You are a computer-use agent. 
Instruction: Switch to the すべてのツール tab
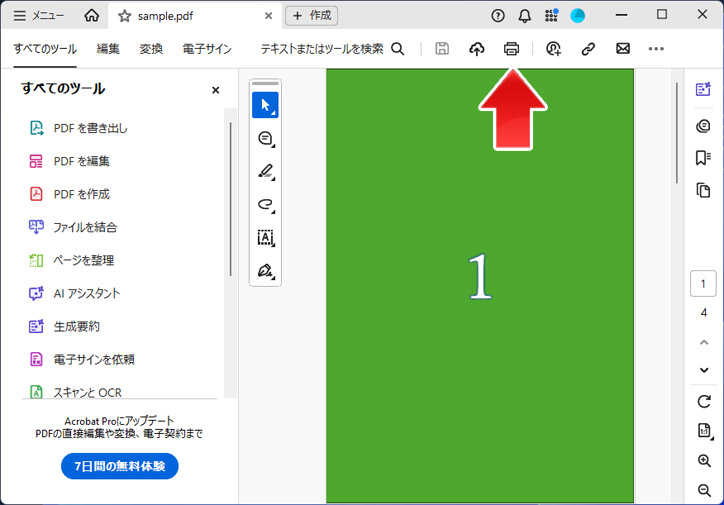(45, 48)
